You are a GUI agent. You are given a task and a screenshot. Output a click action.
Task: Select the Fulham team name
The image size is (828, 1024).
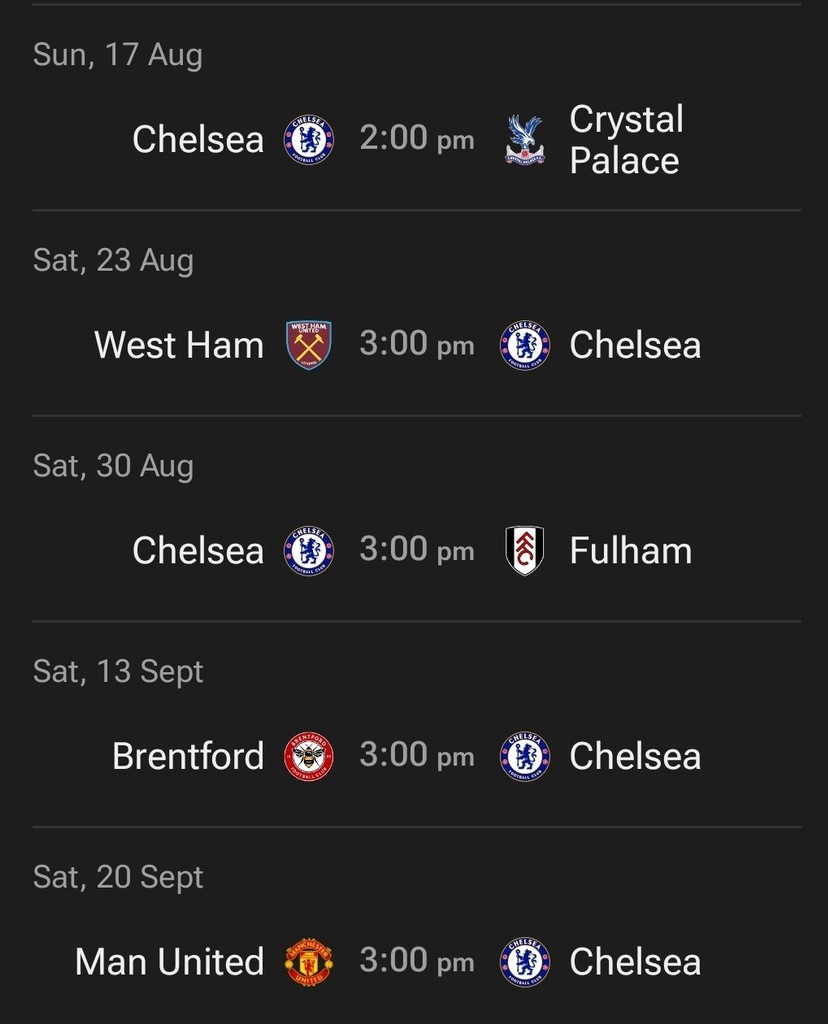(x=630, y=551)
